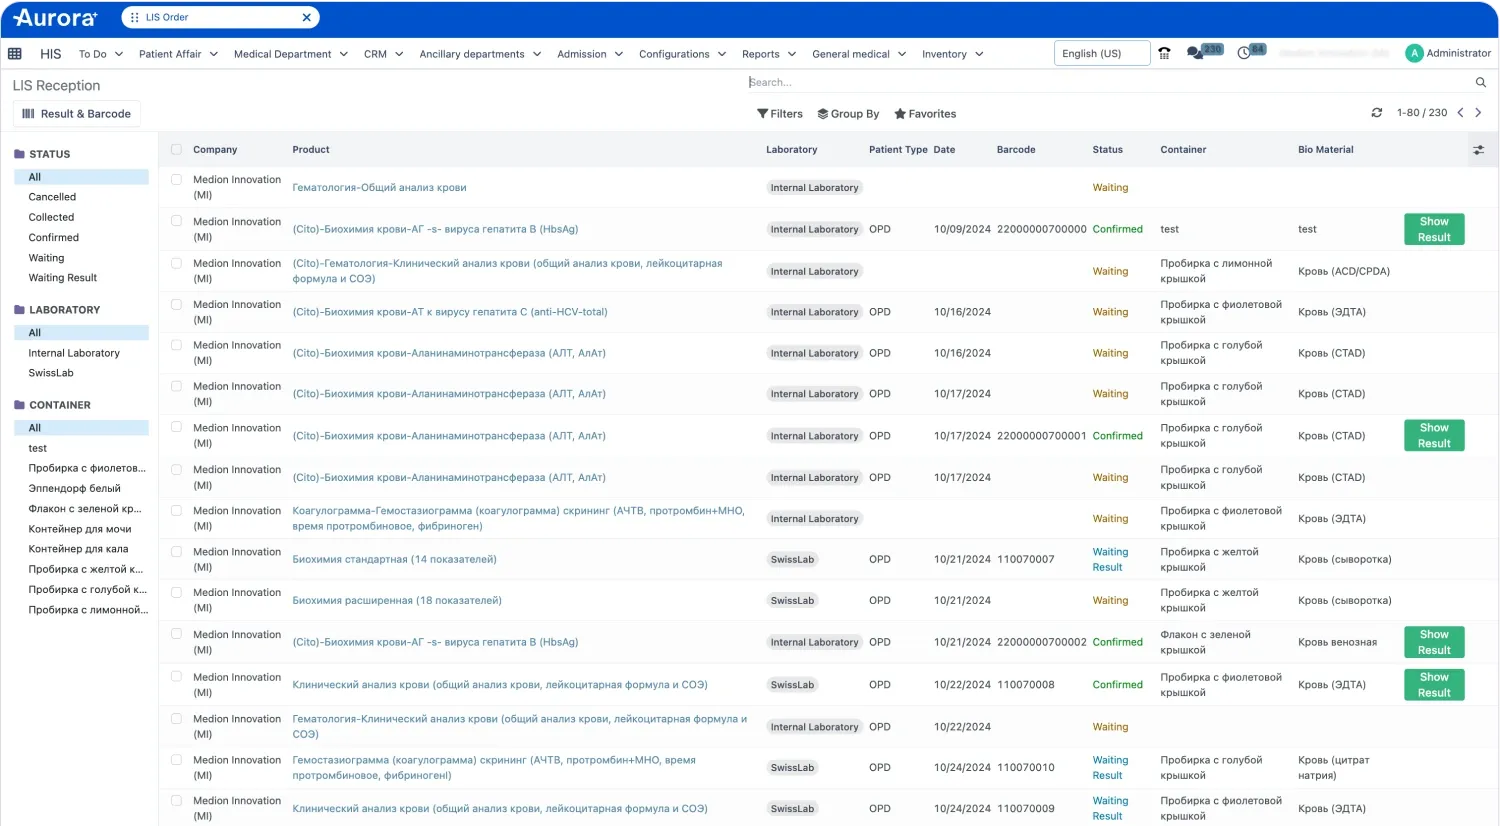Open the Group By dropdown
Image resolution: width=1500 pixels, height=826 pixels.
tap(848, 114)
